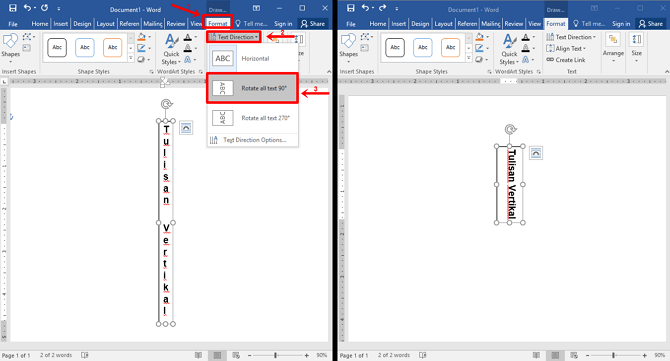Save the document in the right Word window

click(x=351, y=8)
